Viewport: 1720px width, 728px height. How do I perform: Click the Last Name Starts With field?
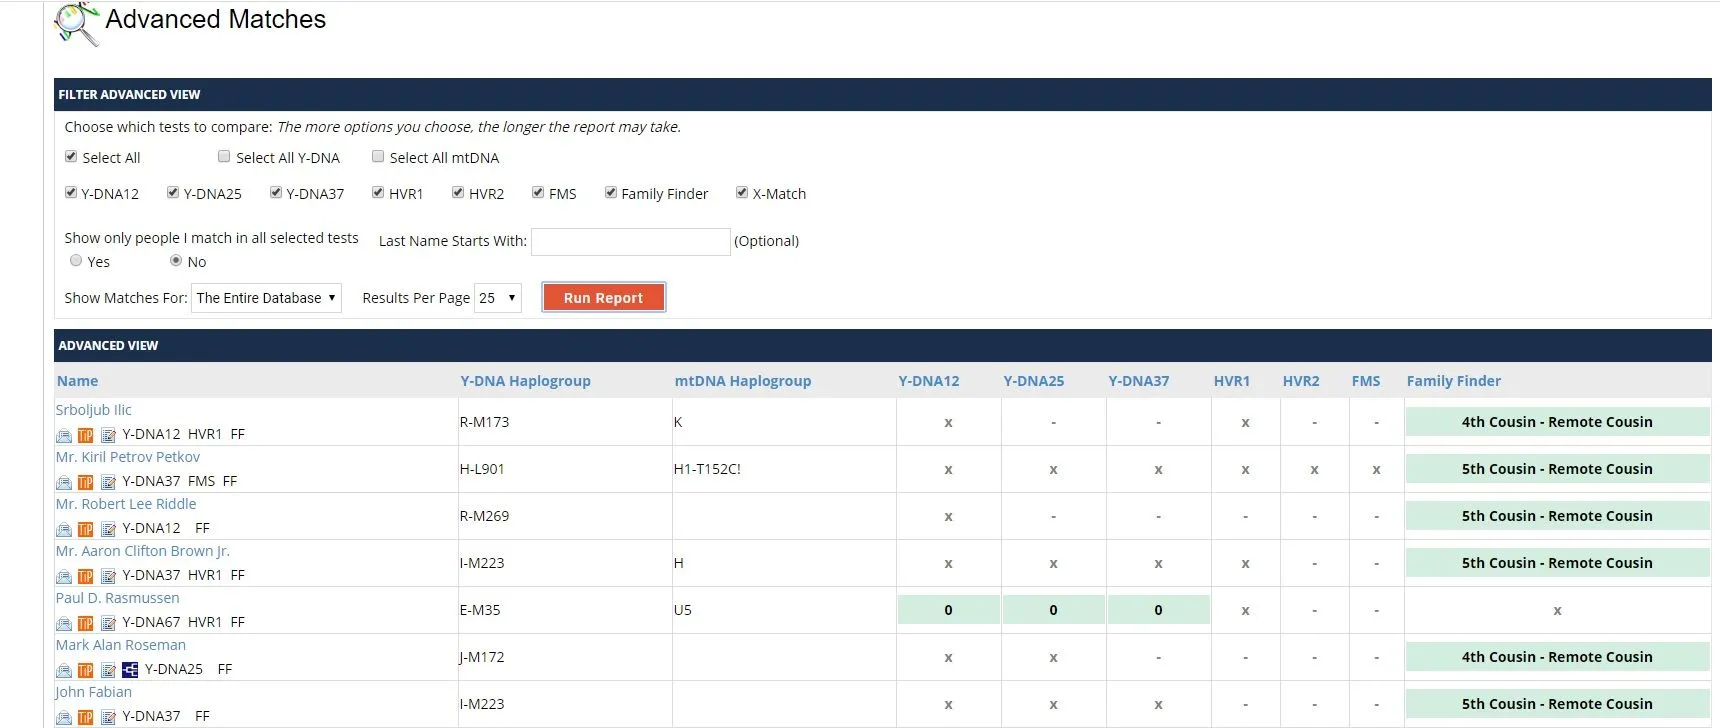[x=630, y=242]
